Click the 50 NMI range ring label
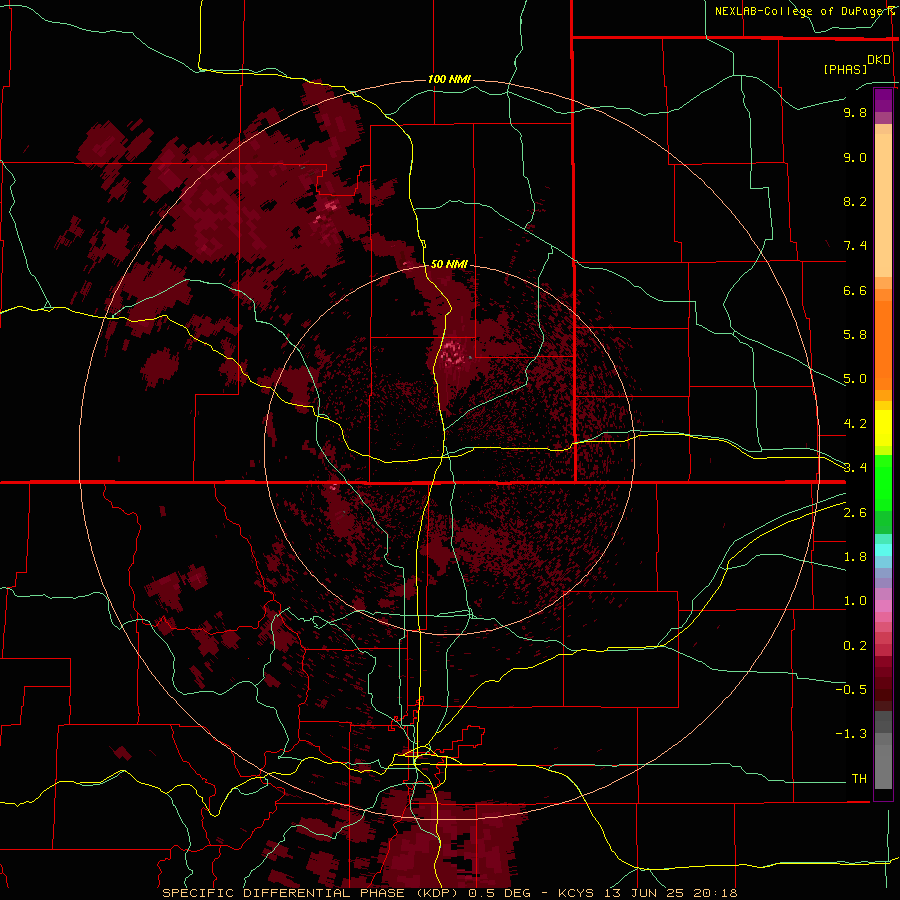The width and height of the screenshot is (900, 900). click(x=449, y=264)
